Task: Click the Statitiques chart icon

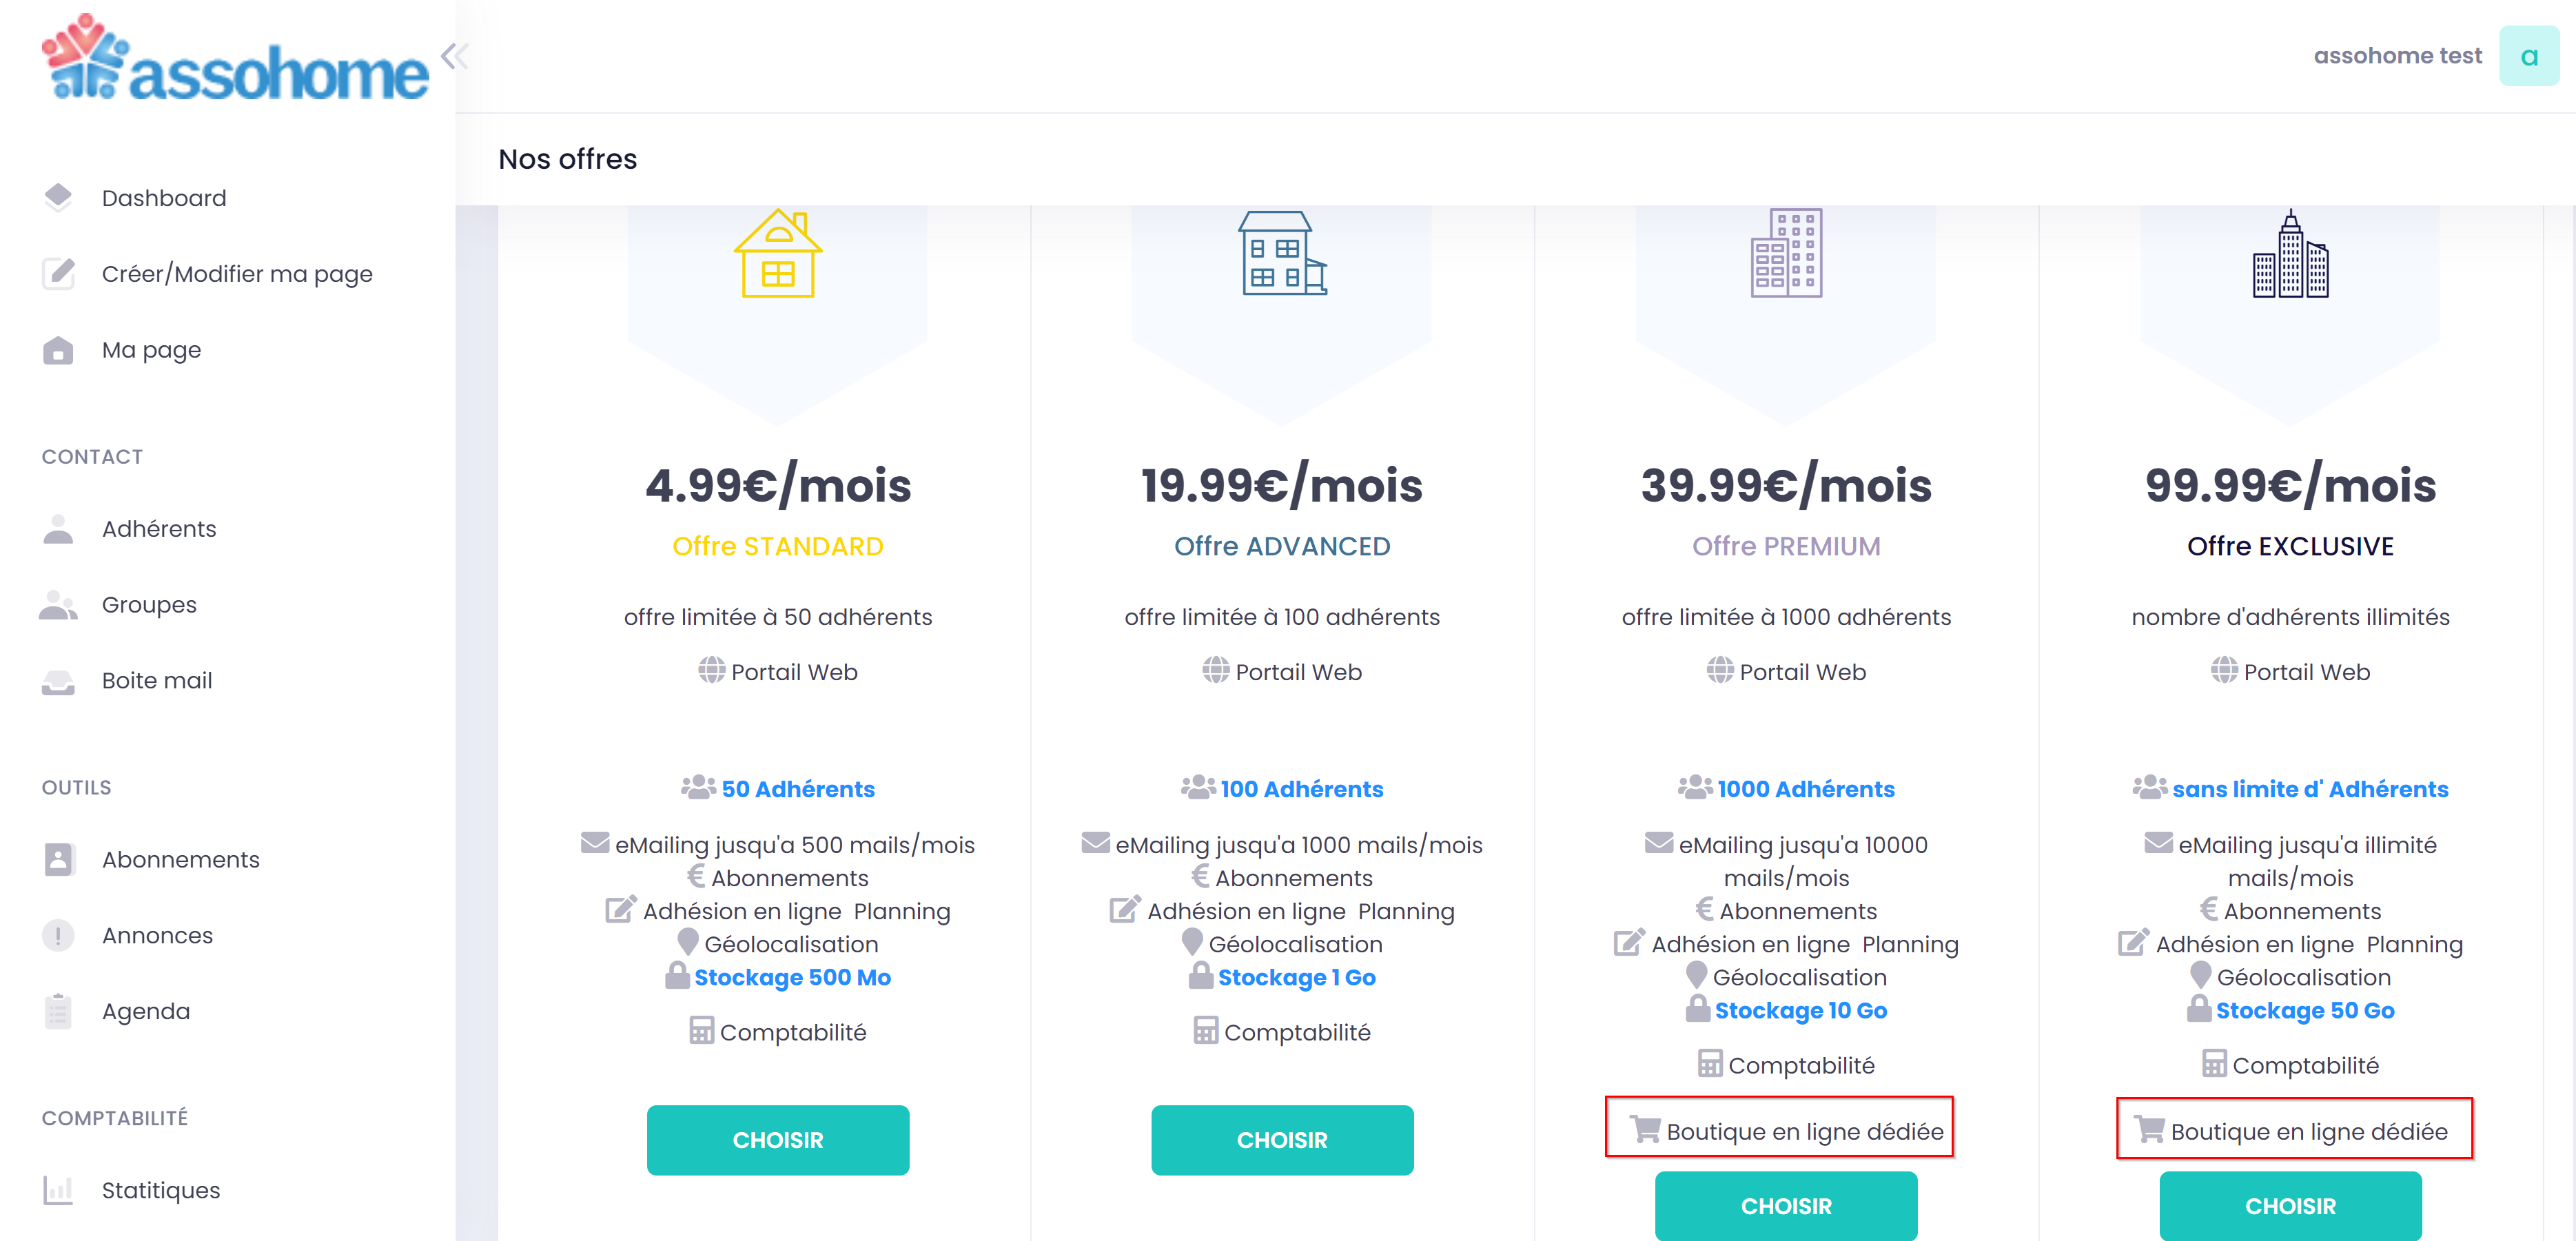Action: point(58,1190)
